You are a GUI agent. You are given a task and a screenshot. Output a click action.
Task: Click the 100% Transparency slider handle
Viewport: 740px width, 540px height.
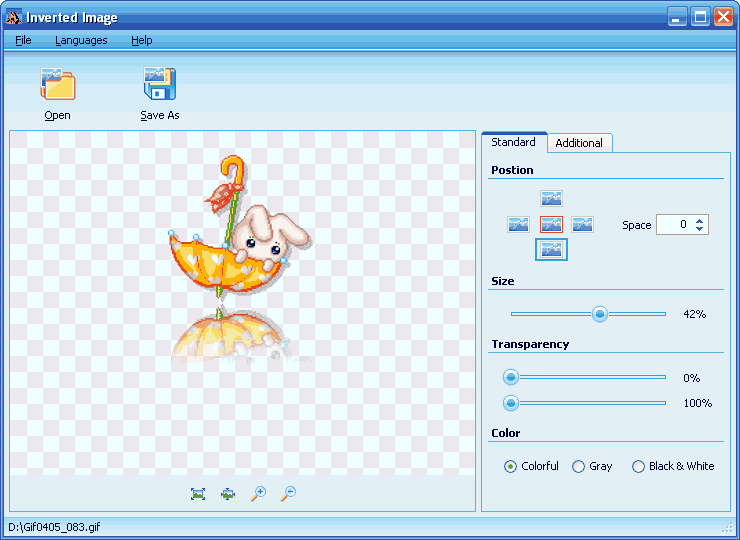[510, 403]
